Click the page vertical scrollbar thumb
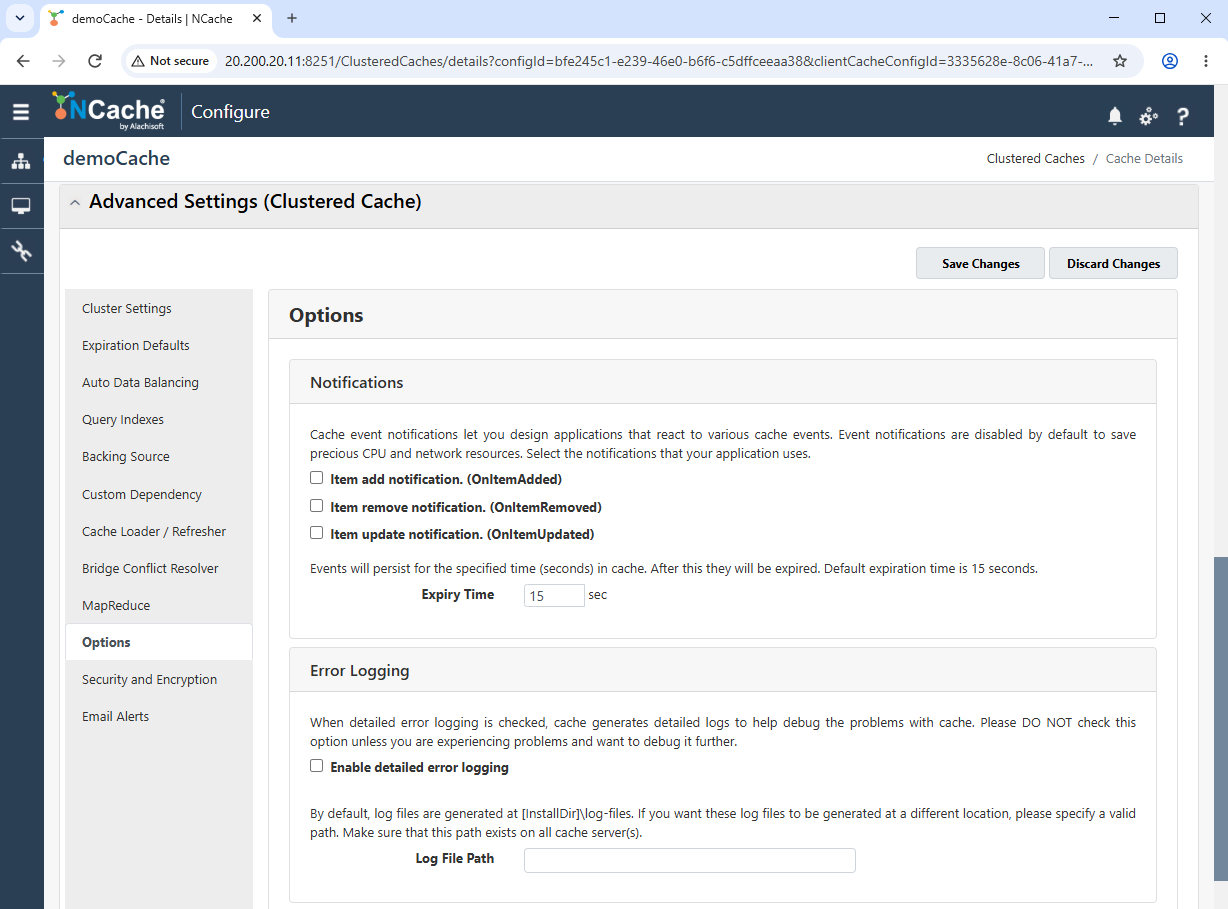This screenshot has width=1228, height=909. pyautogui.click(x=1220, y=720)
